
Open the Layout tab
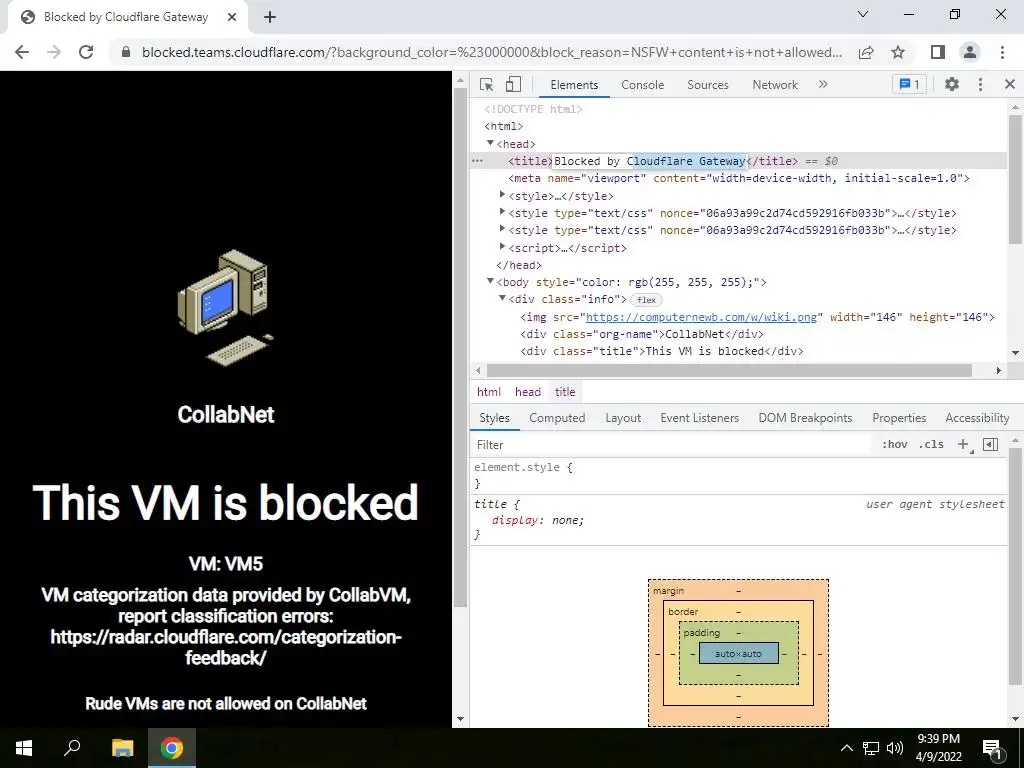pyautogui.click(x=623, y=418)
